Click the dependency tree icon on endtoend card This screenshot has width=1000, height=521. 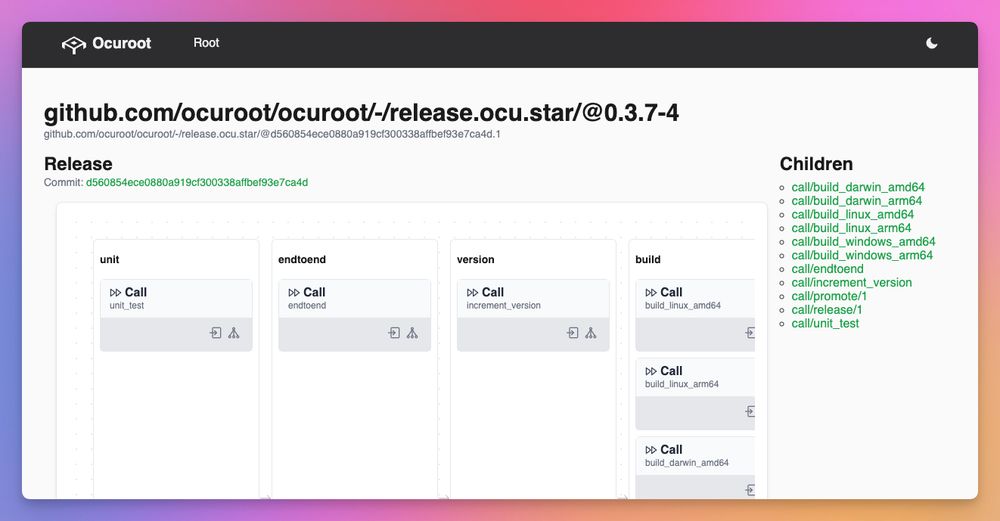pos(413,333)
